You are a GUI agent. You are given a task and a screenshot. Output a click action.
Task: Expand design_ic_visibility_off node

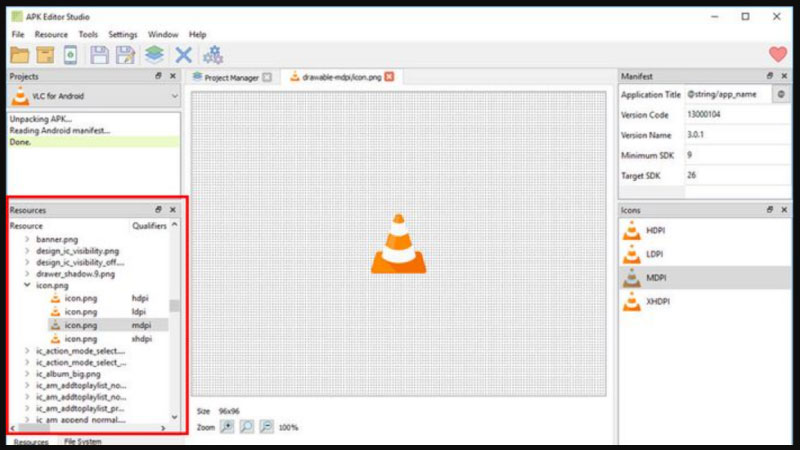(x=28, y=262)
